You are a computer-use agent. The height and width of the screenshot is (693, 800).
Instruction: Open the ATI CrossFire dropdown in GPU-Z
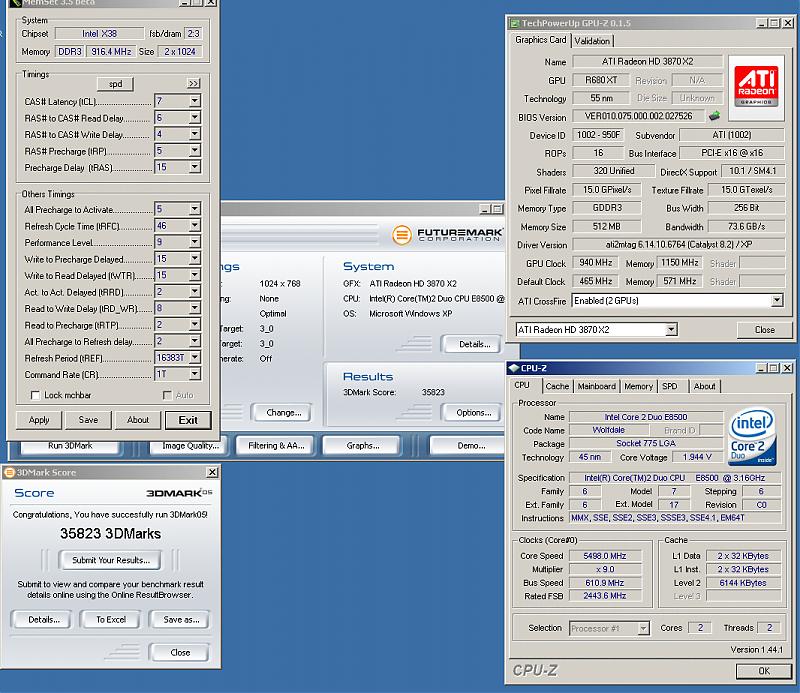(x=777, y=301)
